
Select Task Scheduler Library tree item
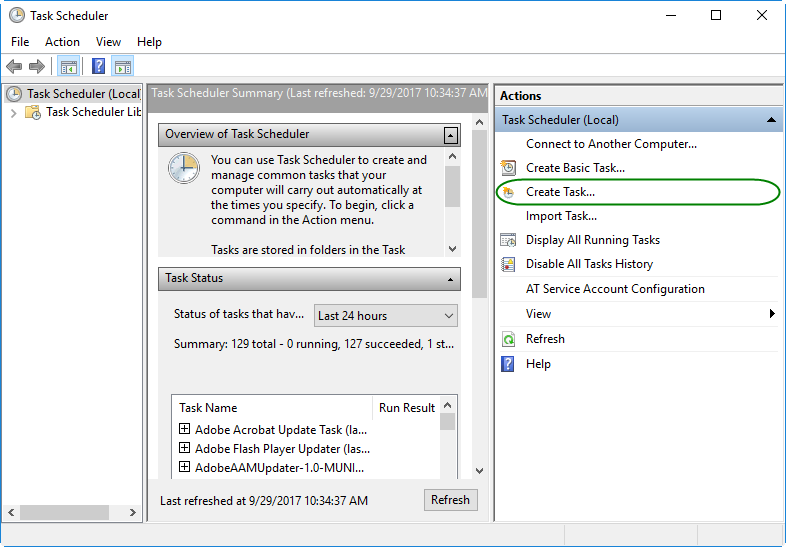[93, 112]
